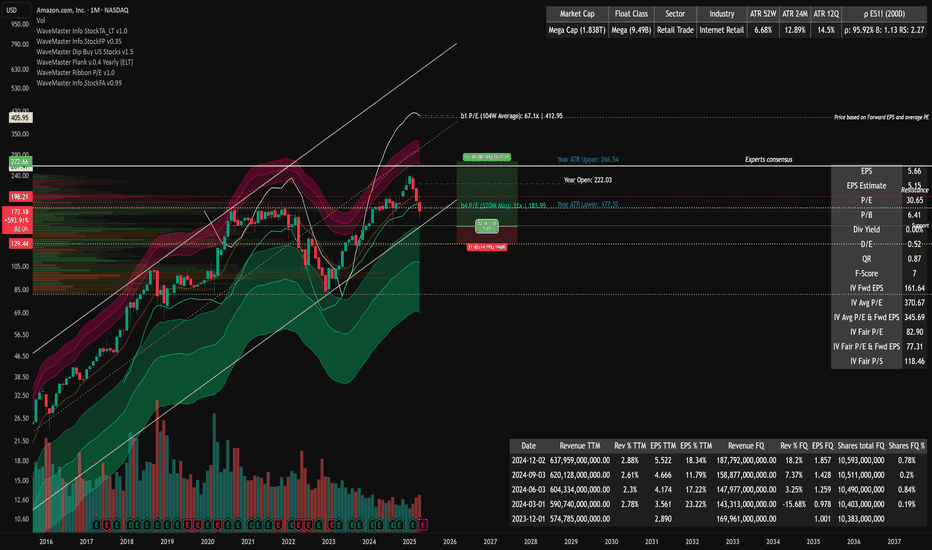Click the 2025 label on time axis
932x550 pixels.
[409, 542]
